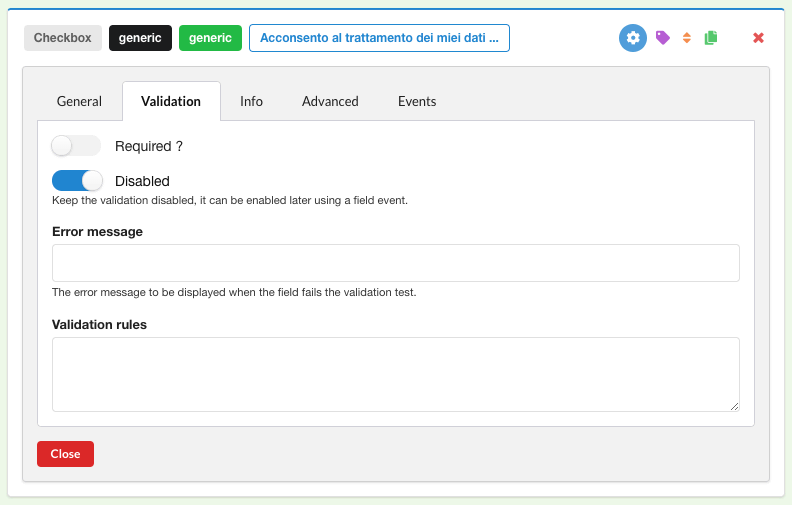Viewport: 792px width, 505px height.
Task: Click the purple tag icon
Action: [x=662, y=38]
